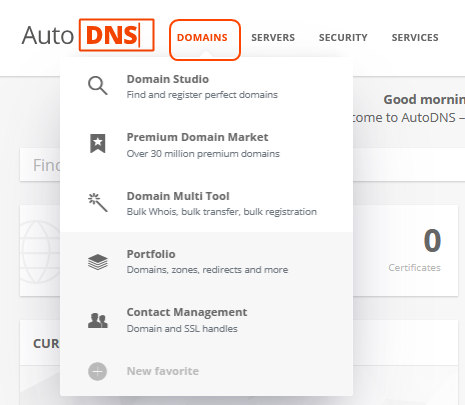Click the Premium Domain Market bookmark icon
The width and height of the screenshot is (465, 405).
point(98,144)
